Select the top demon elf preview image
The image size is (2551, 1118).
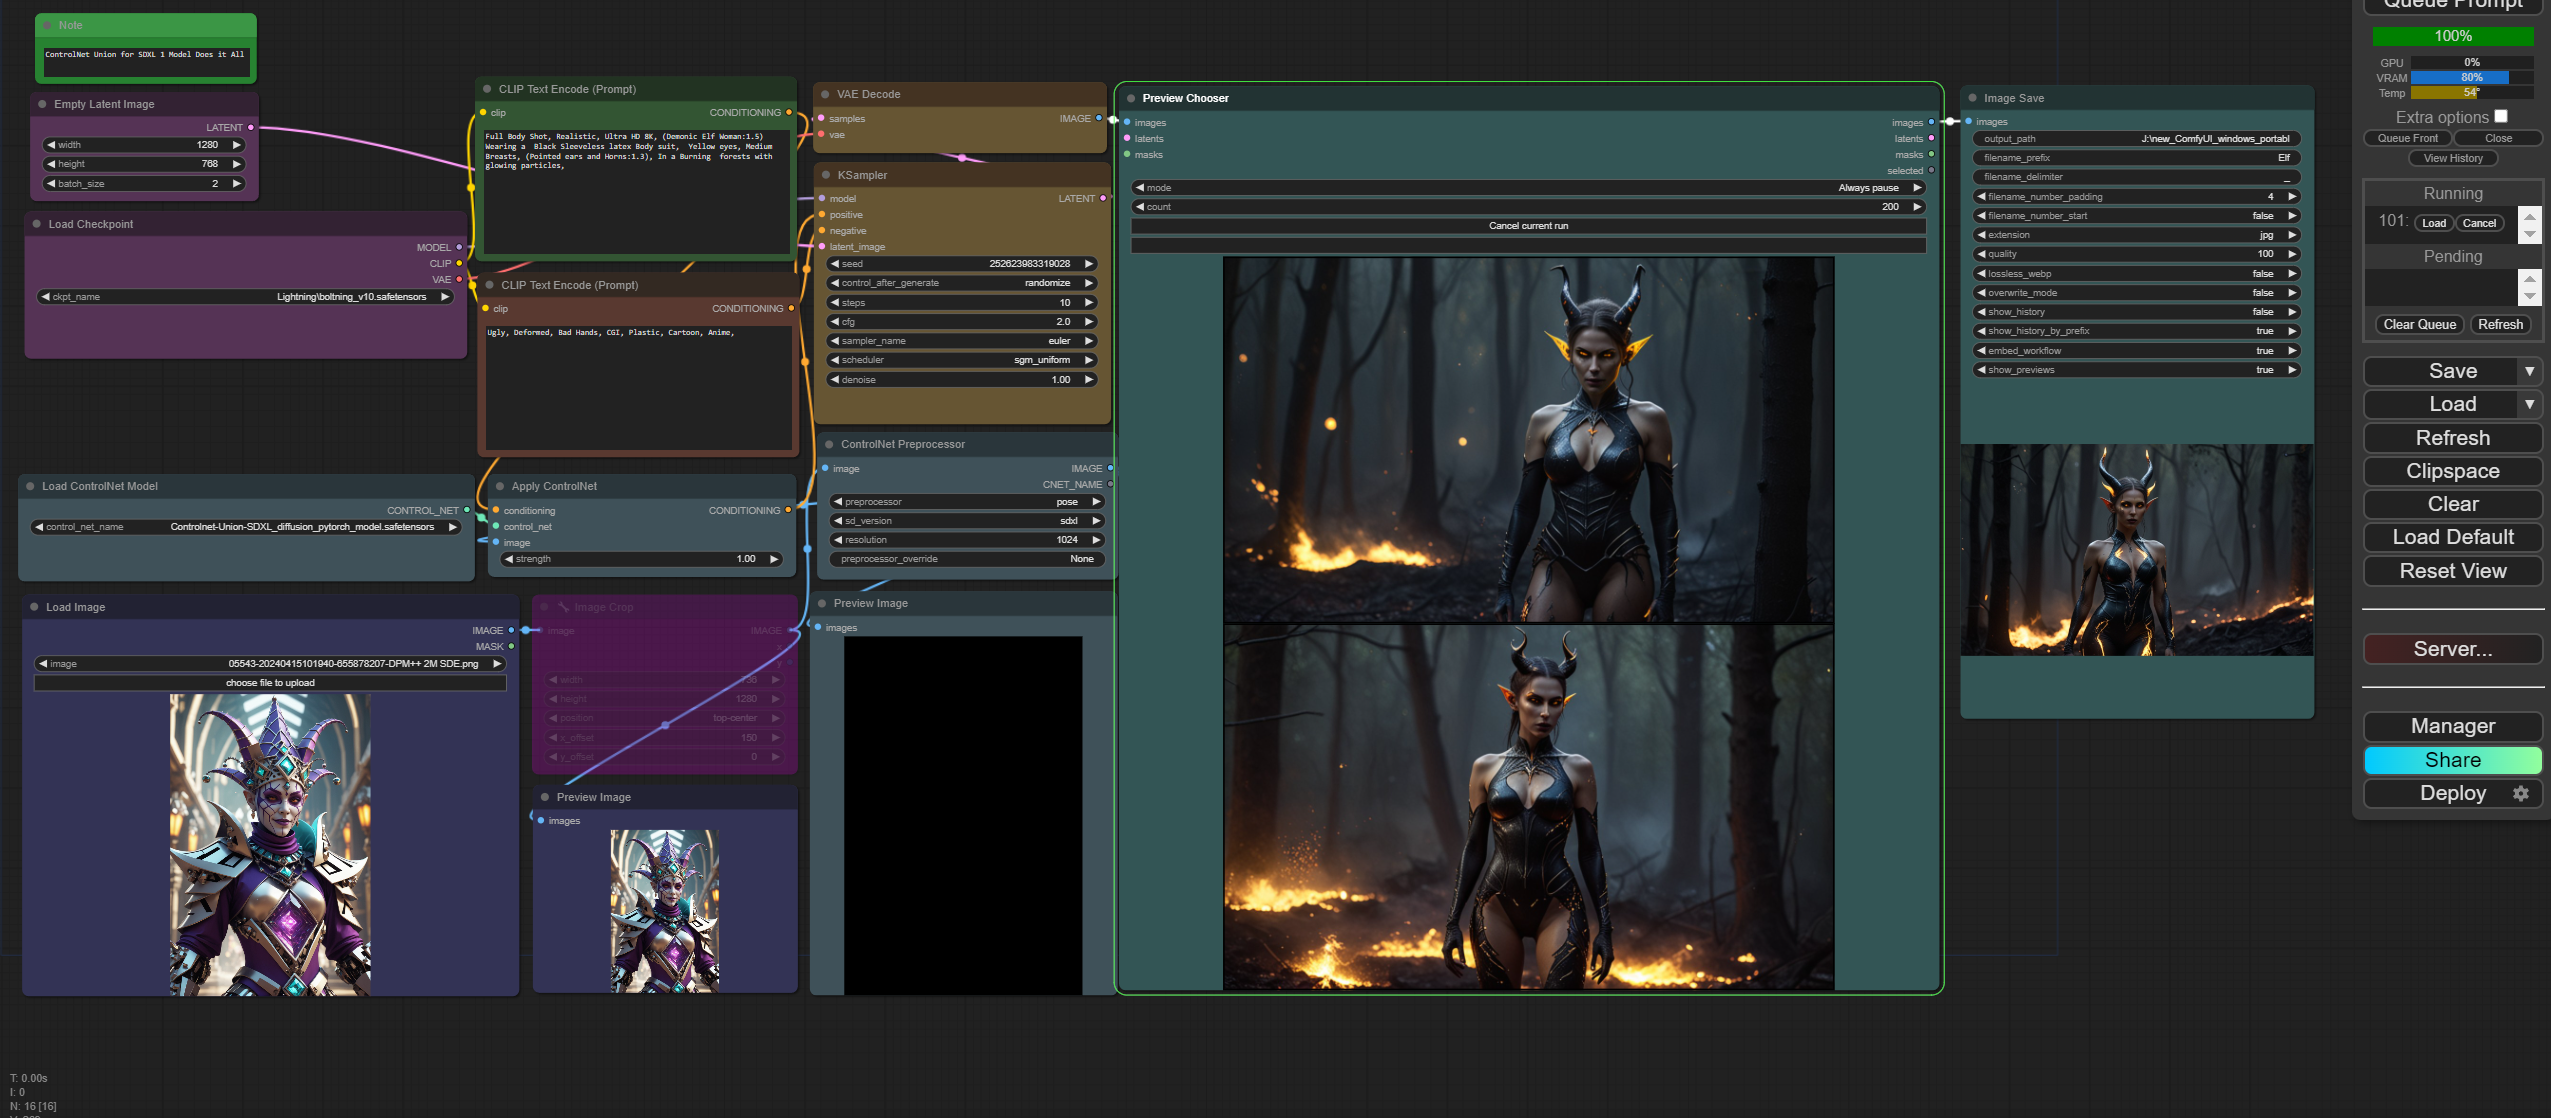pyautogui.click(x=1528, y=440)
